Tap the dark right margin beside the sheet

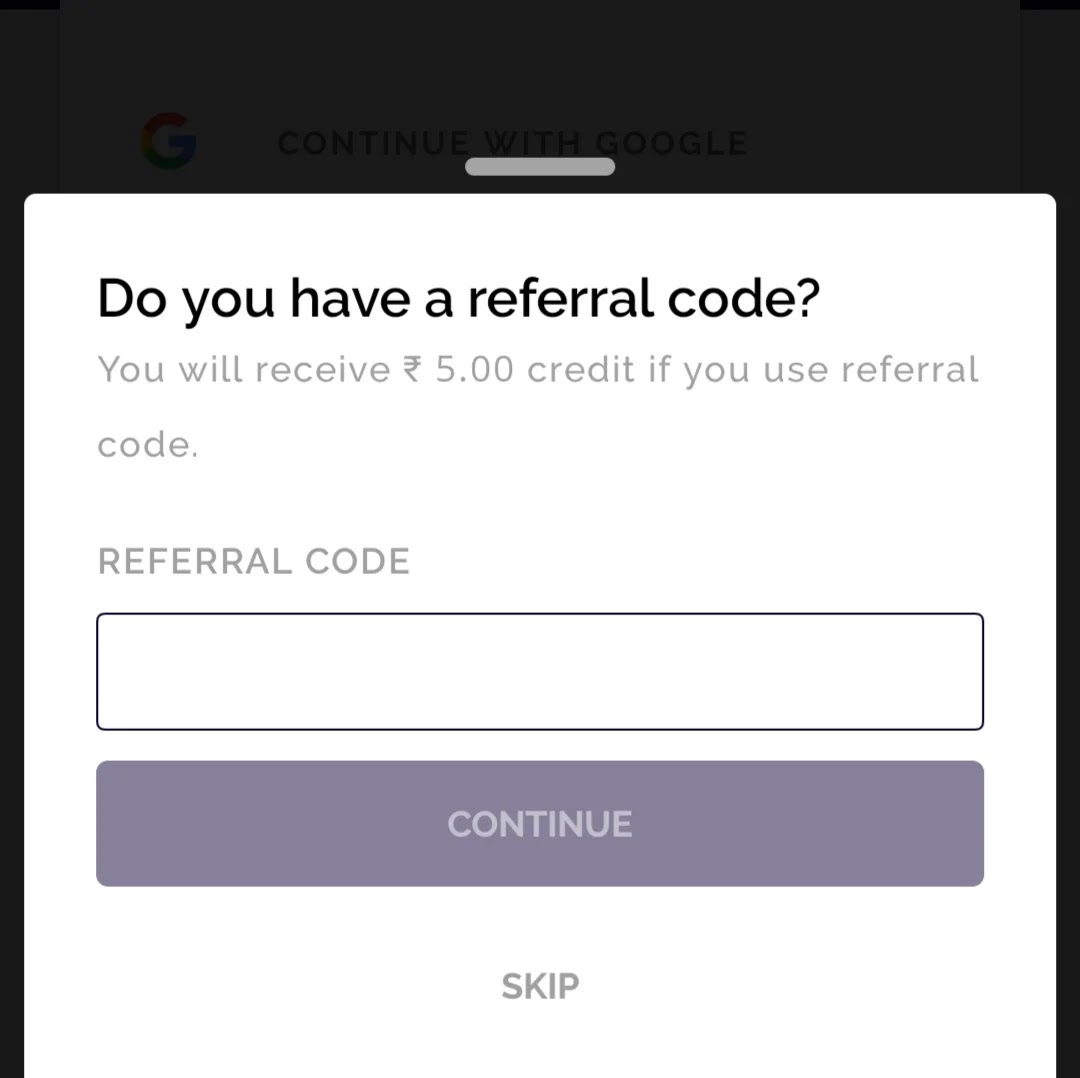(1068, 620)
